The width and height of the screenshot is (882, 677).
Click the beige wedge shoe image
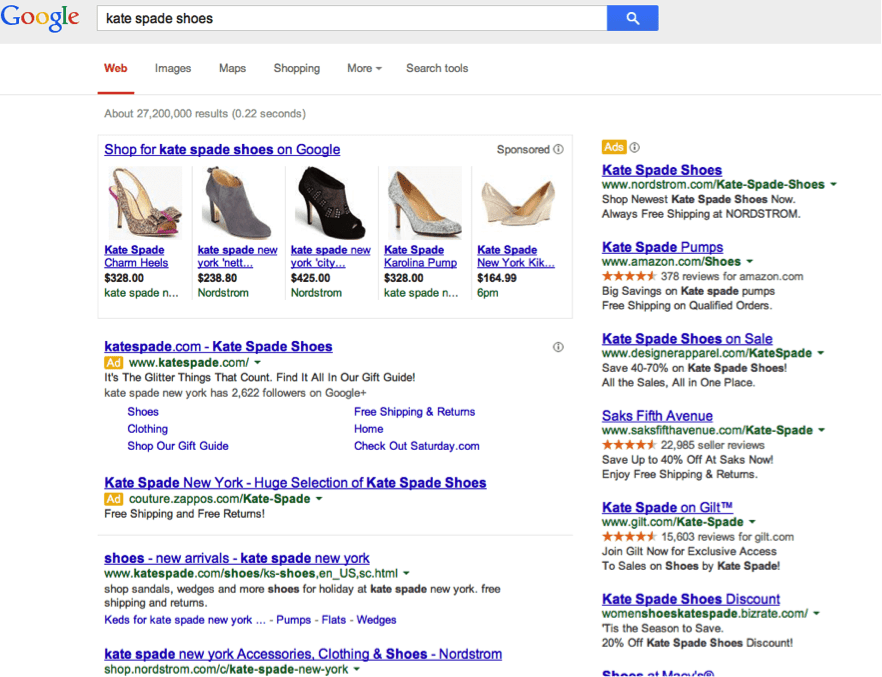coord(518,204)
